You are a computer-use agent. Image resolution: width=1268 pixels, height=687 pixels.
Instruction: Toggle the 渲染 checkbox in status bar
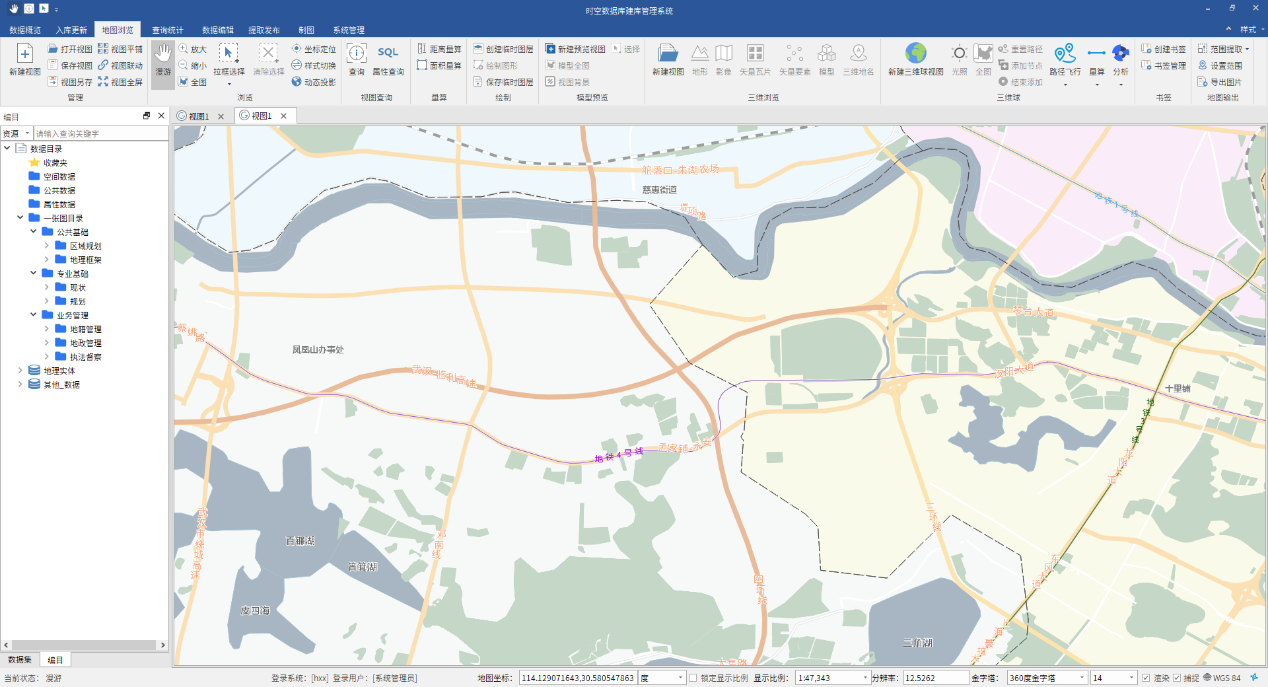click(1146, 678)
